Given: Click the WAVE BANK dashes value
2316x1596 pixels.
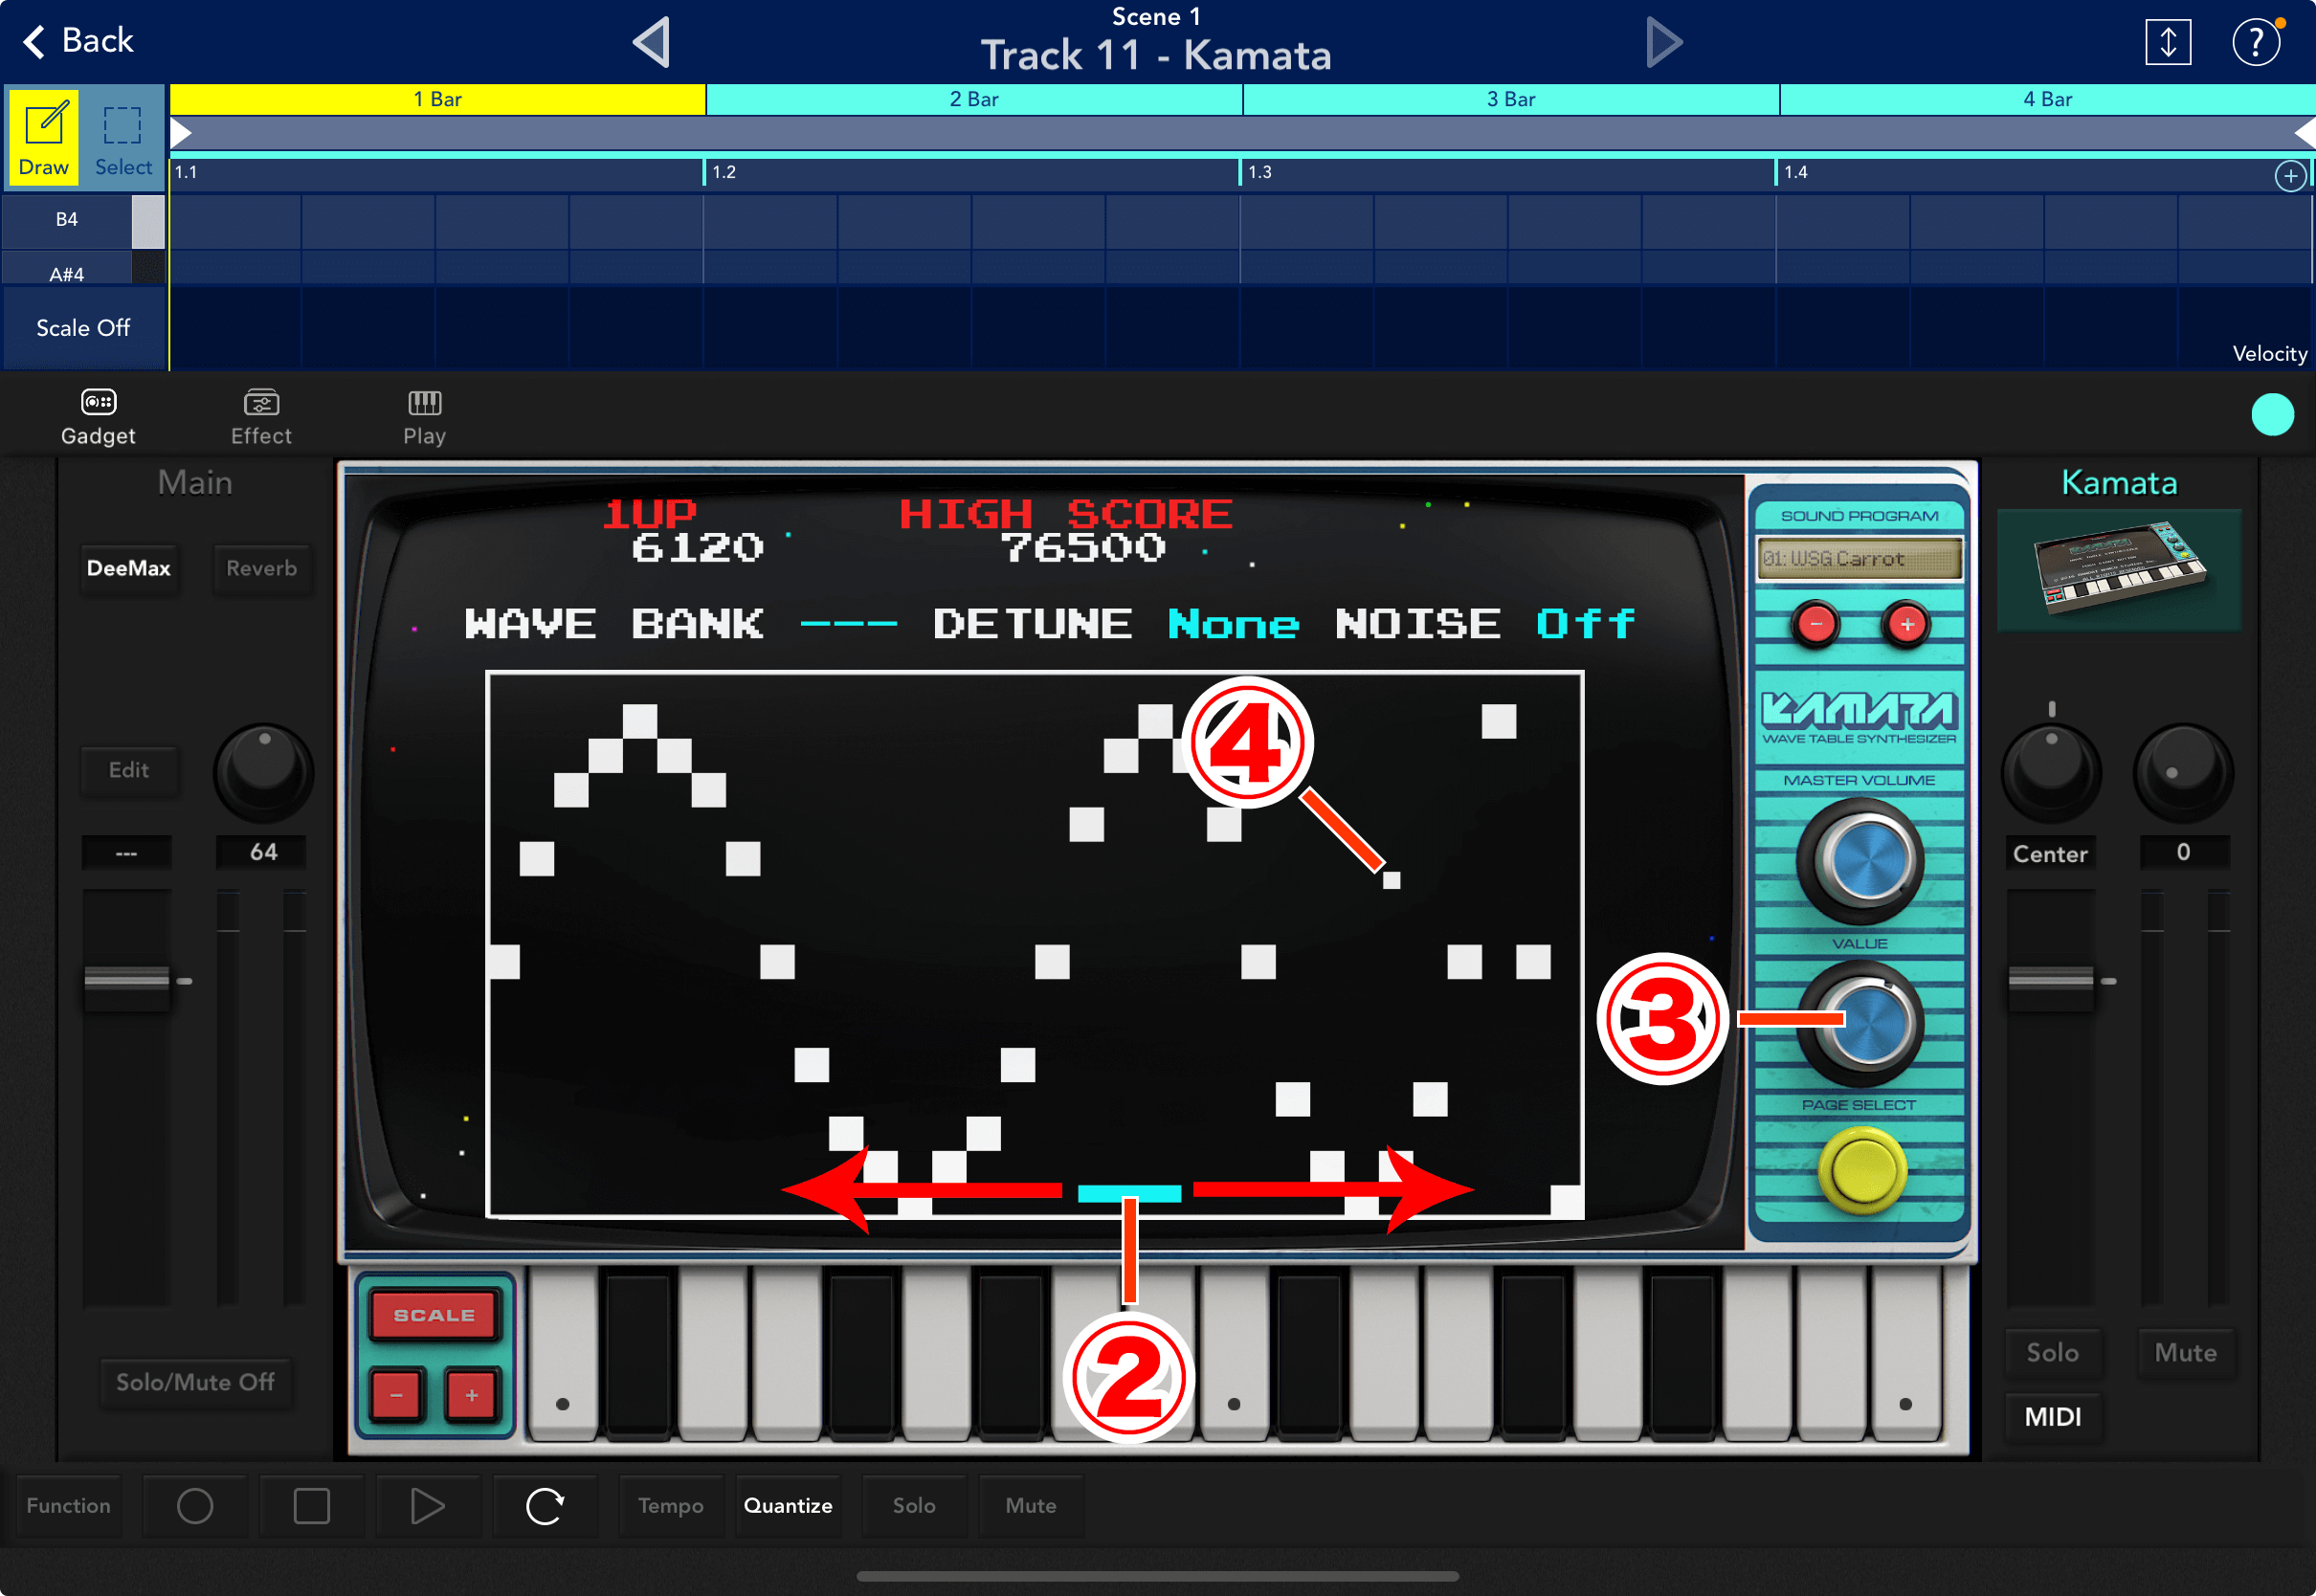Looking at the screenshot, I should pos(849,624).
